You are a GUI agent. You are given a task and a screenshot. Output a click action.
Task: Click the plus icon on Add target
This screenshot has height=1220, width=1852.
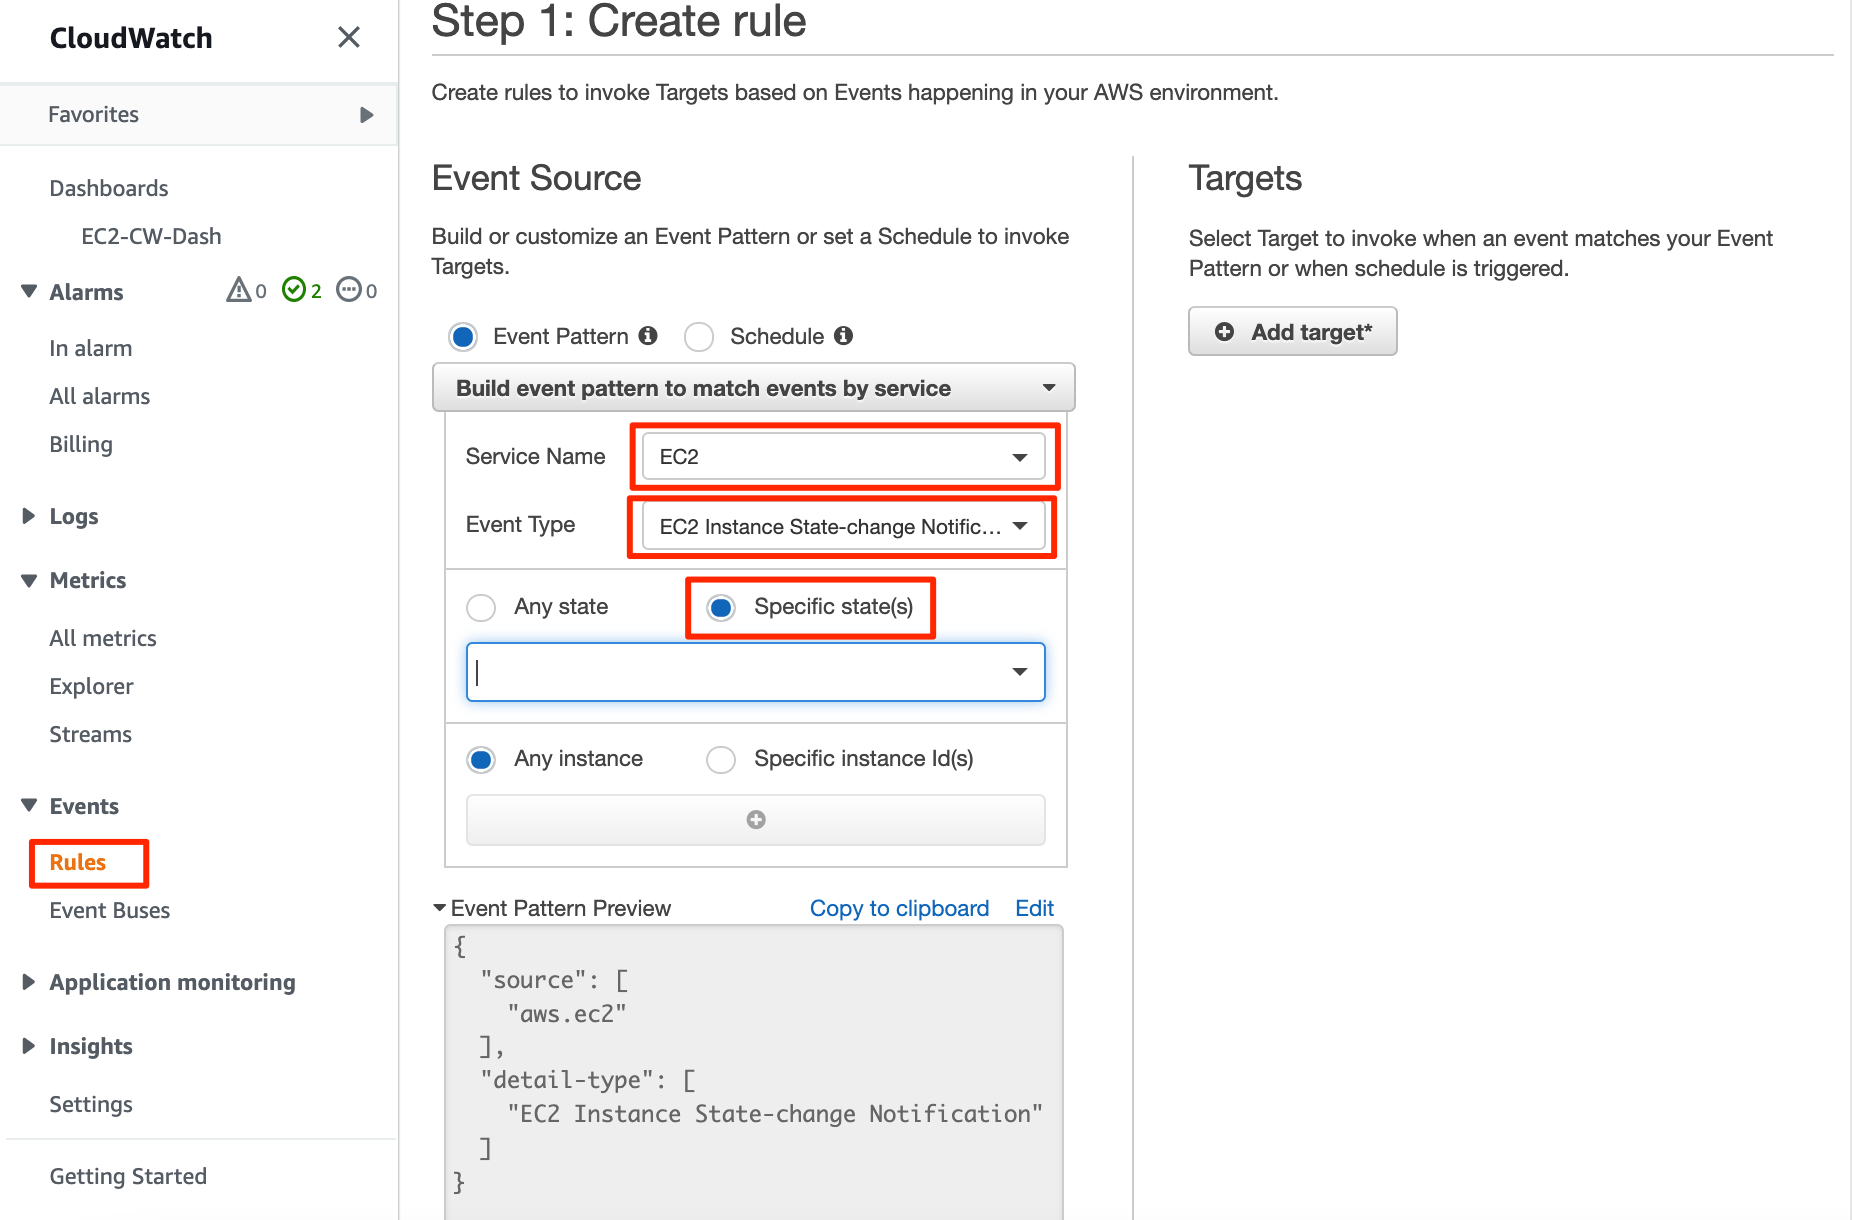pos(1224,332)
